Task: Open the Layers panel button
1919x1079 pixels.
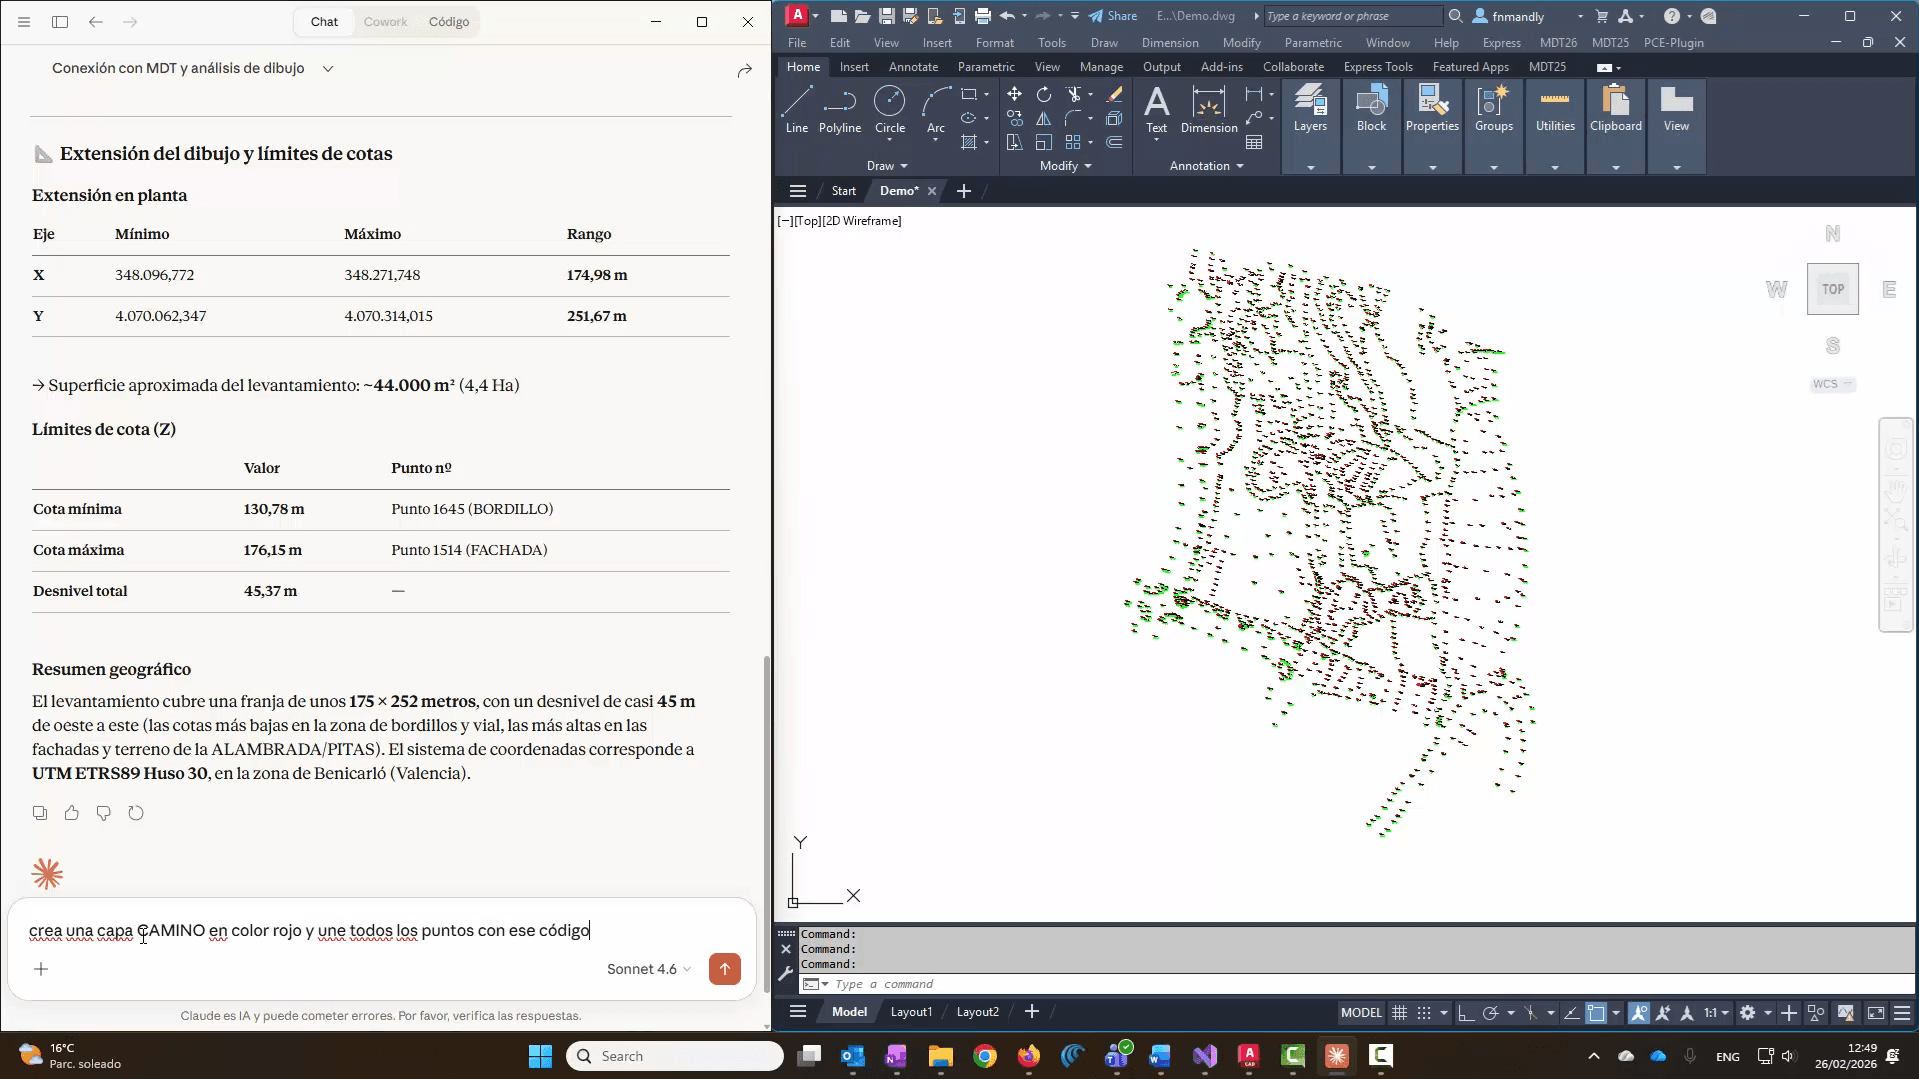Action: tap(1310, 109)
